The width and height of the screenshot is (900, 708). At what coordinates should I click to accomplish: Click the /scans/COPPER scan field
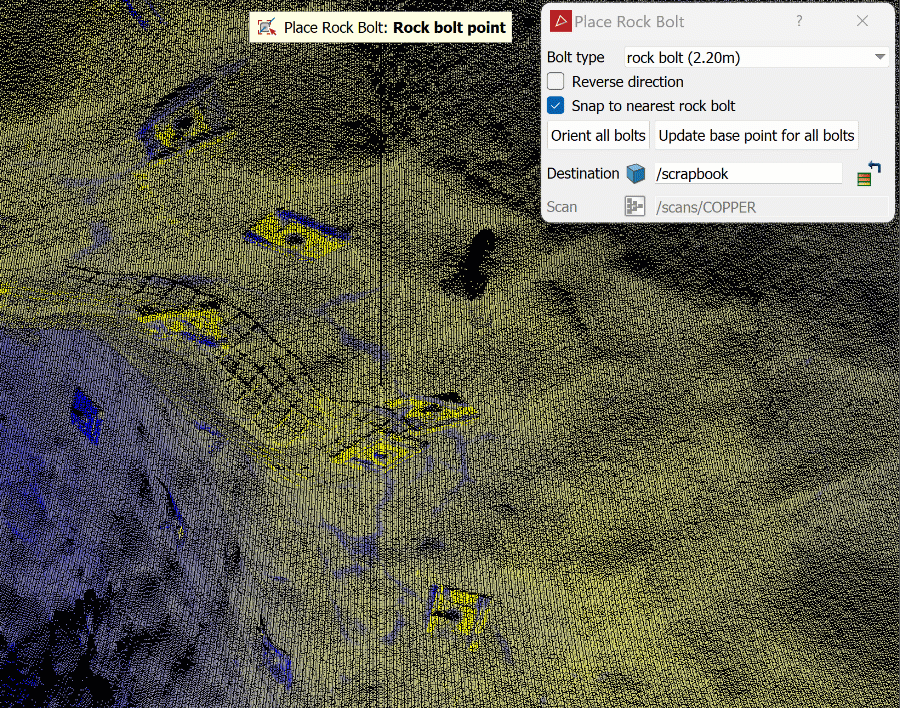(x=770, y=207)
